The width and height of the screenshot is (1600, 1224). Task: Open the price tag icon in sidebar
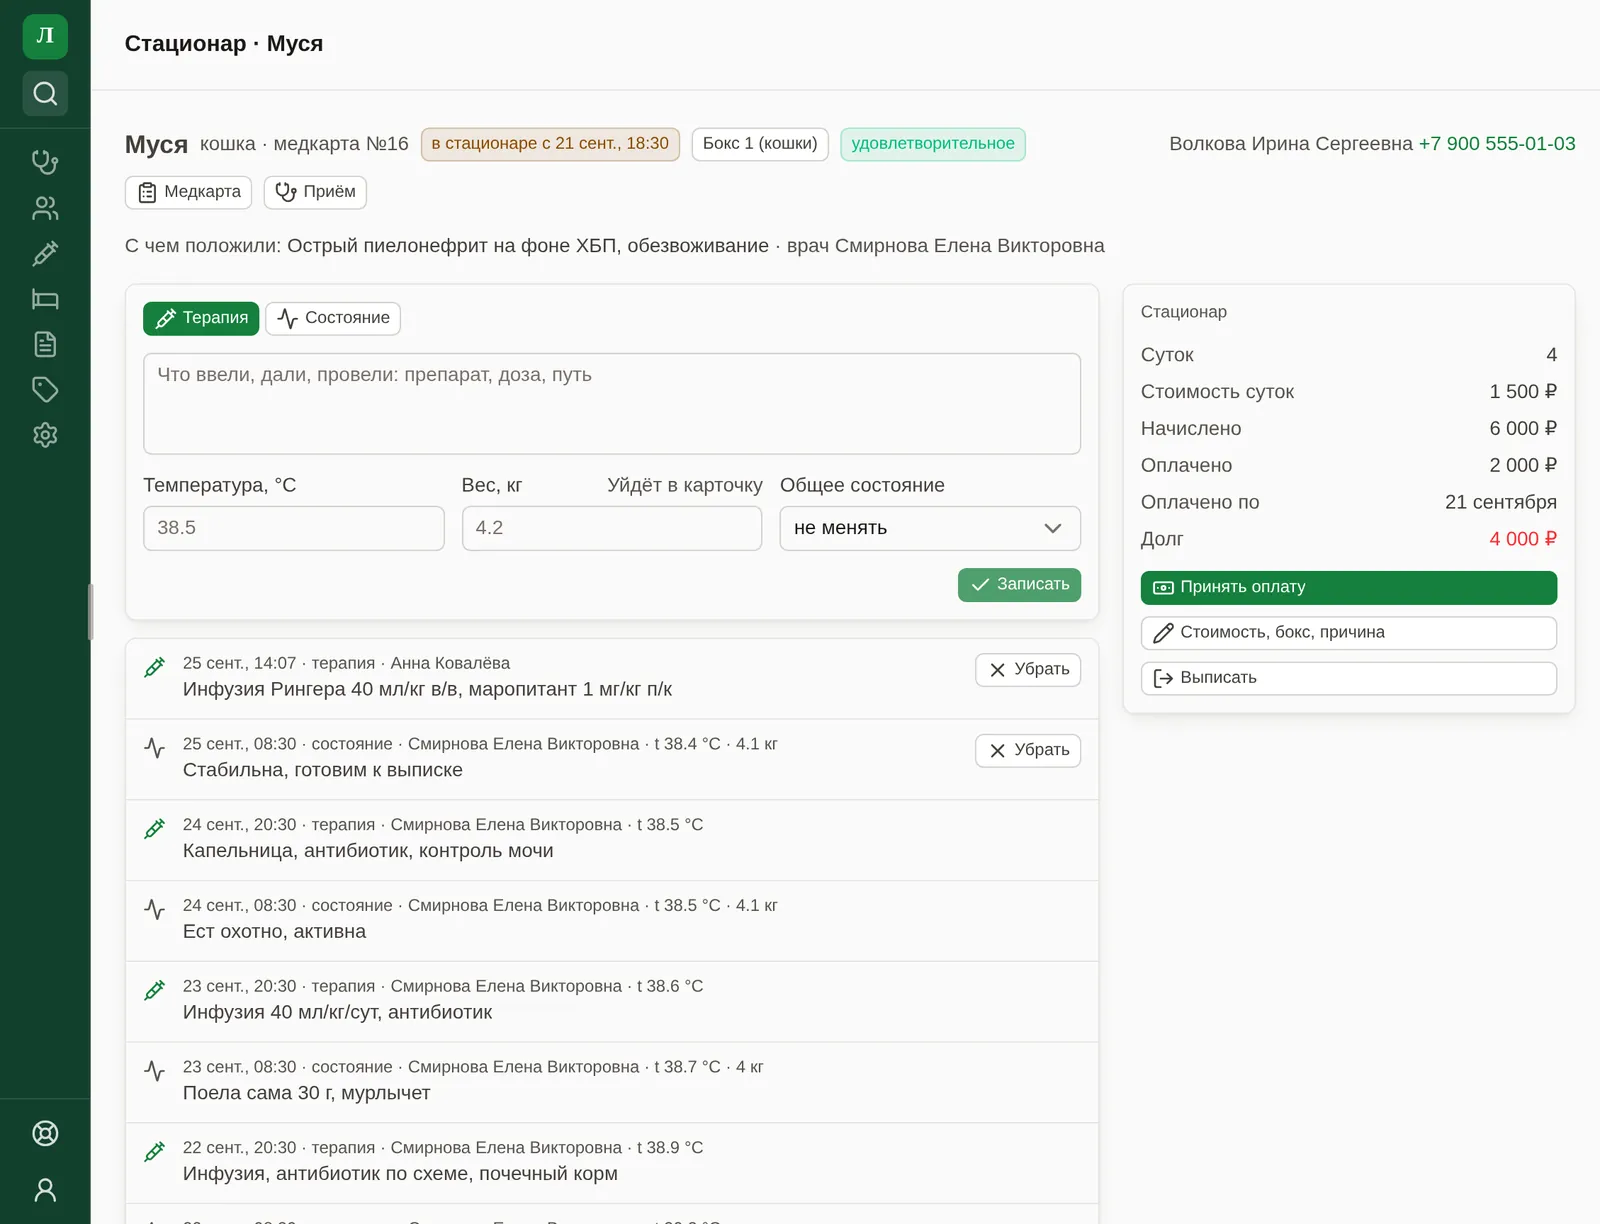[x=45, y=389]
